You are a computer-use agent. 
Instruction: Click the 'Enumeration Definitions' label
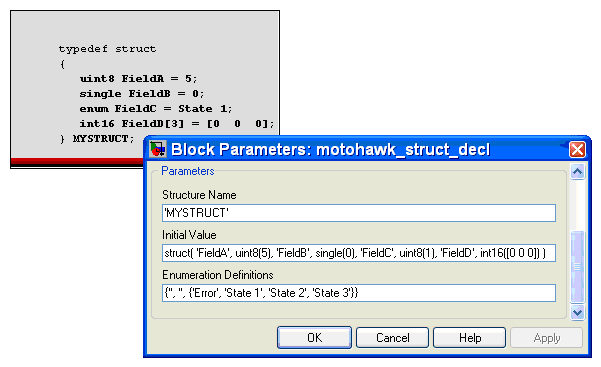coord(218,275)
